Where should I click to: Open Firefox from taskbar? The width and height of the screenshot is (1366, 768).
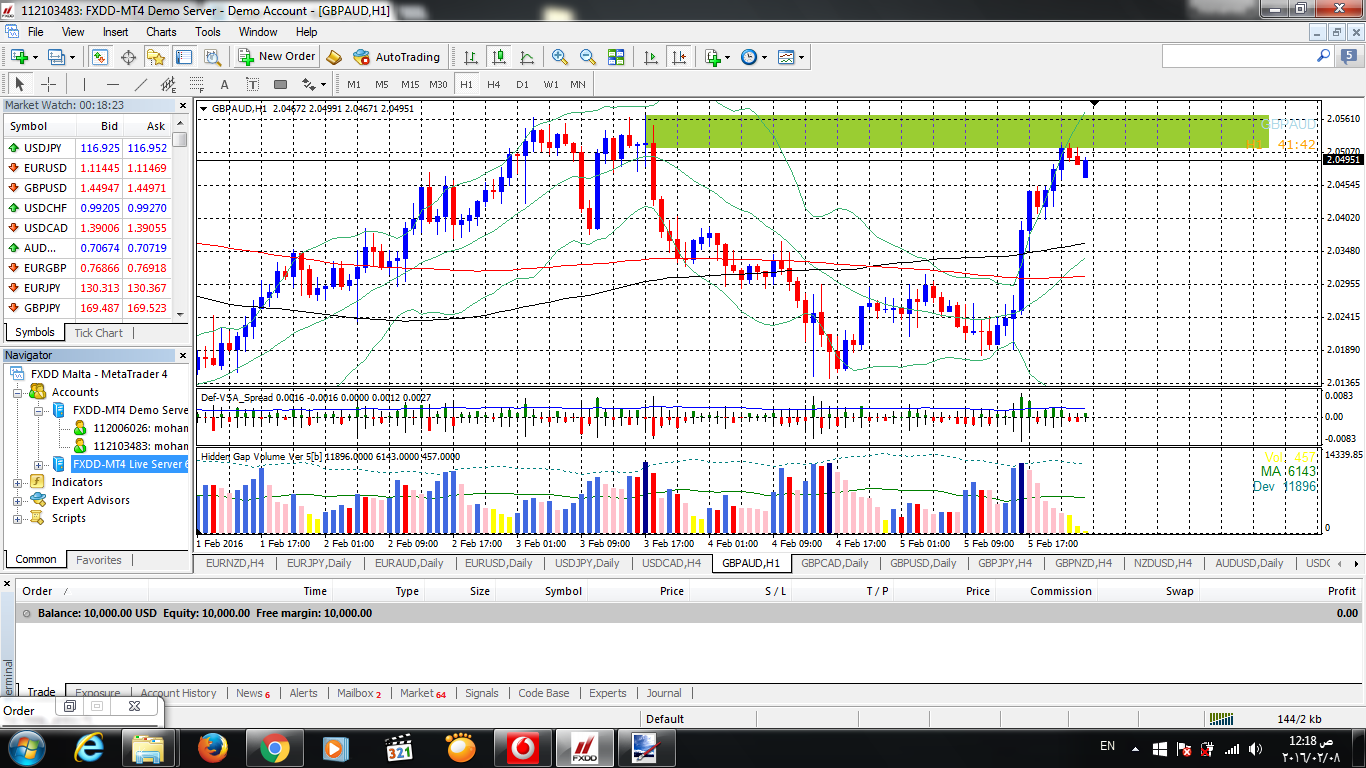click(212, 748)
